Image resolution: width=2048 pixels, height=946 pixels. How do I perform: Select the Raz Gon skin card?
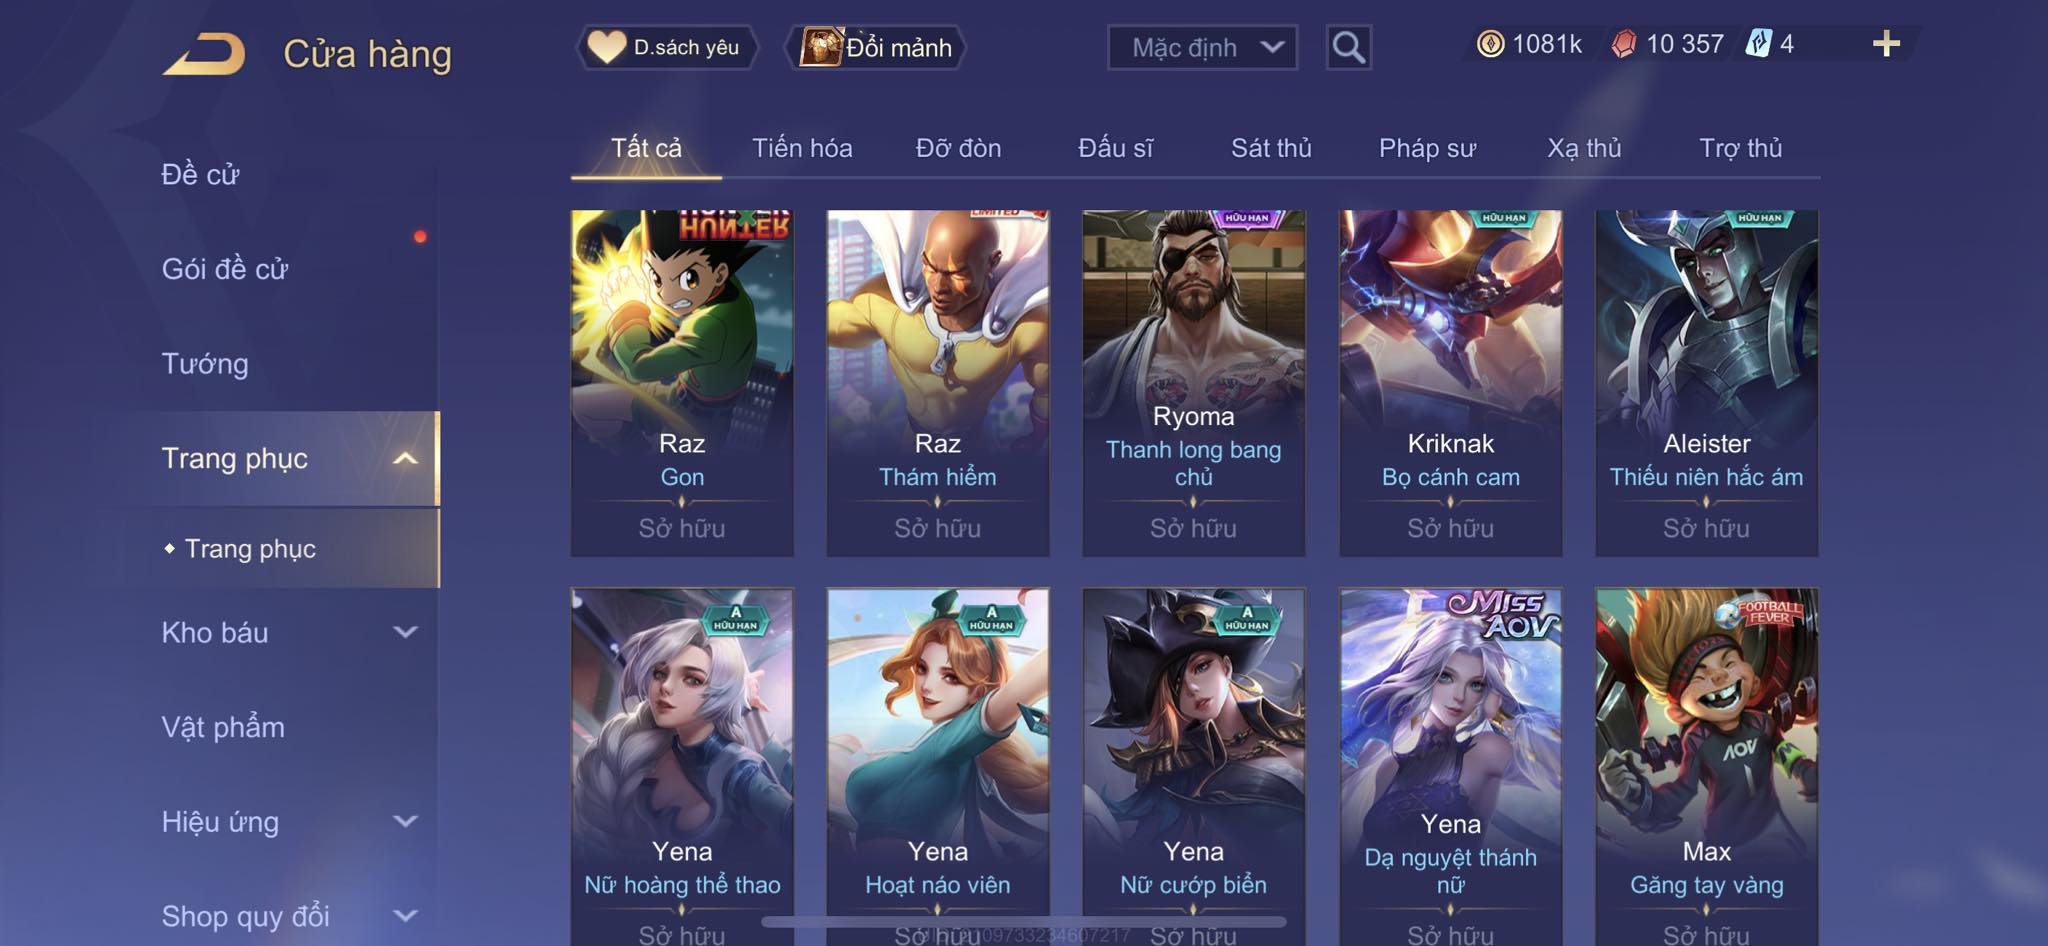(682, 383)
